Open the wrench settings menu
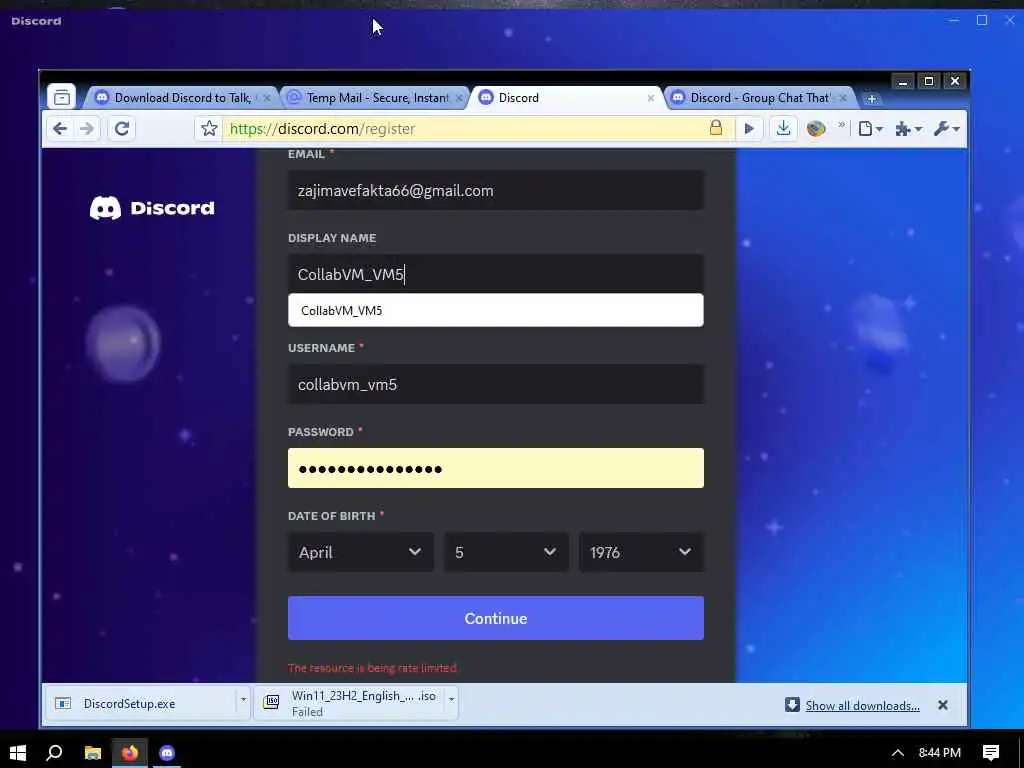Viewport: 1024px width, 768px height. [946, 129]
